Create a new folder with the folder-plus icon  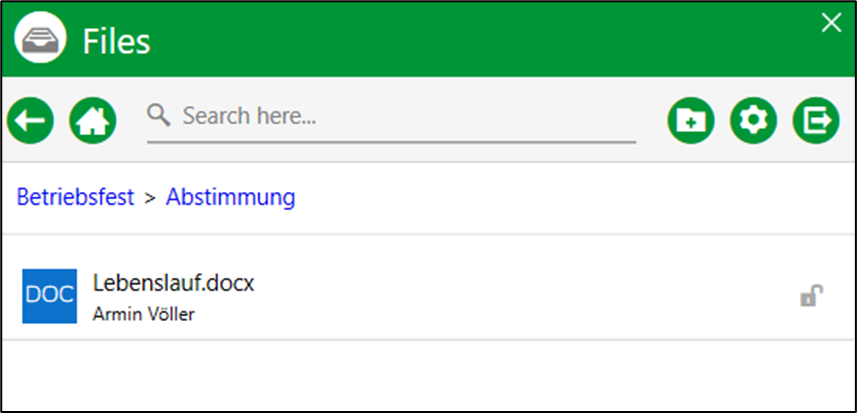[x=691, y=121]
